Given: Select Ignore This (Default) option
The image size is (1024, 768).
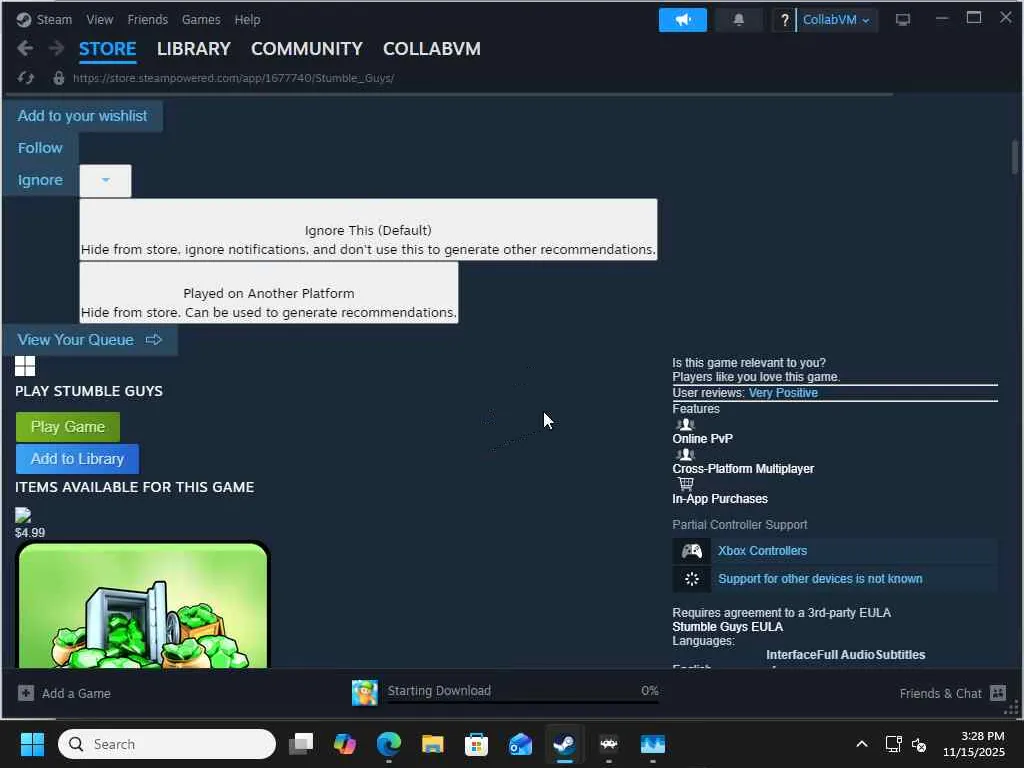Looking at the screenshot, I should 368,230.
